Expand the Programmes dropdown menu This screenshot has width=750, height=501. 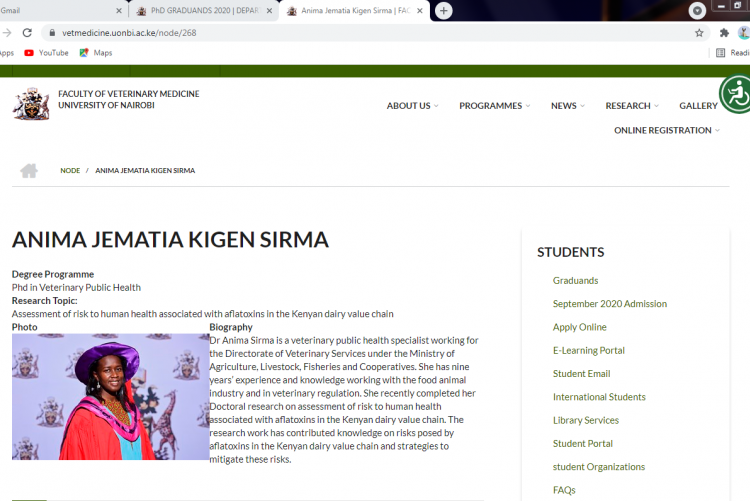pos(494,106)
